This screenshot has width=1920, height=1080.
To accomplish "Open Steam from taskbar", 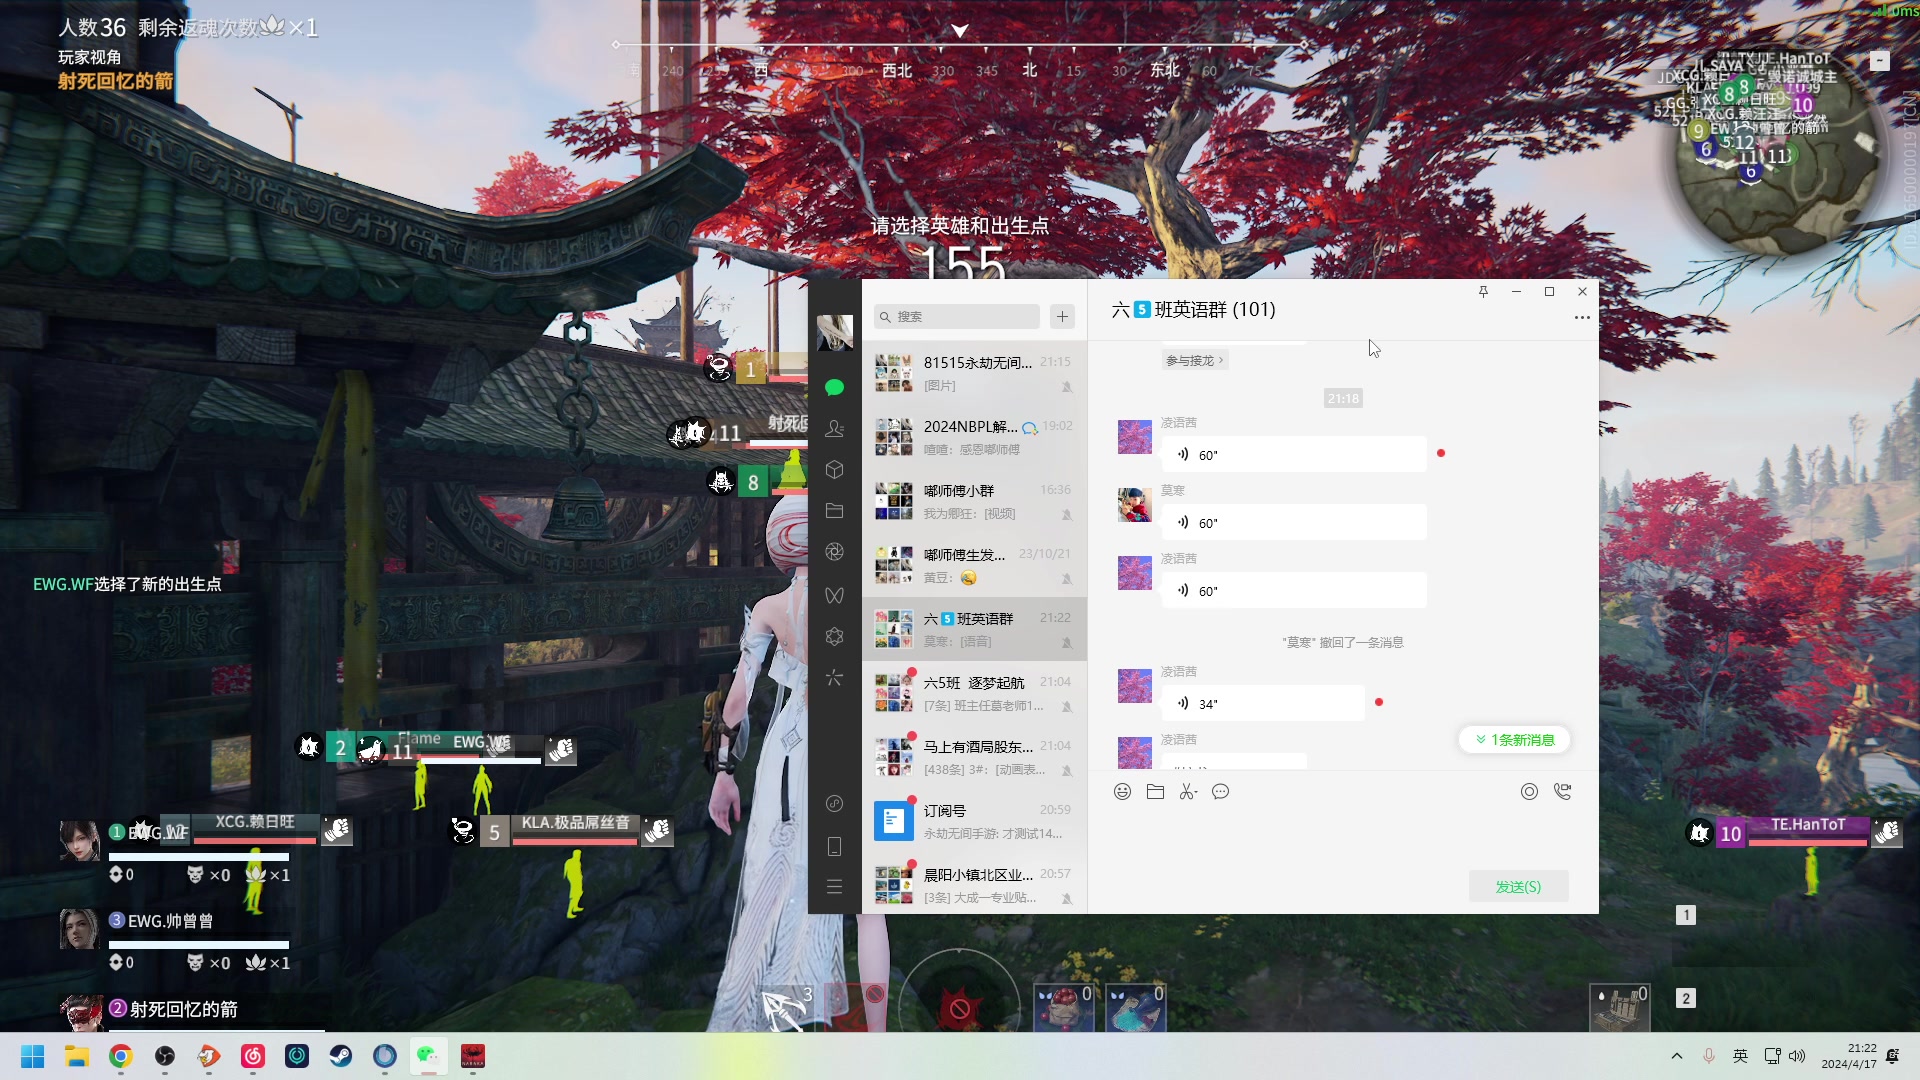I will 341,1056.
